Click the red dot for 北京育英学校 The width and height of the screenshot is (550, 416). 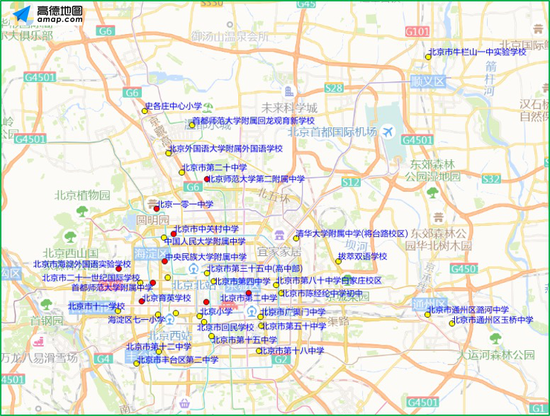coord(142,301)
